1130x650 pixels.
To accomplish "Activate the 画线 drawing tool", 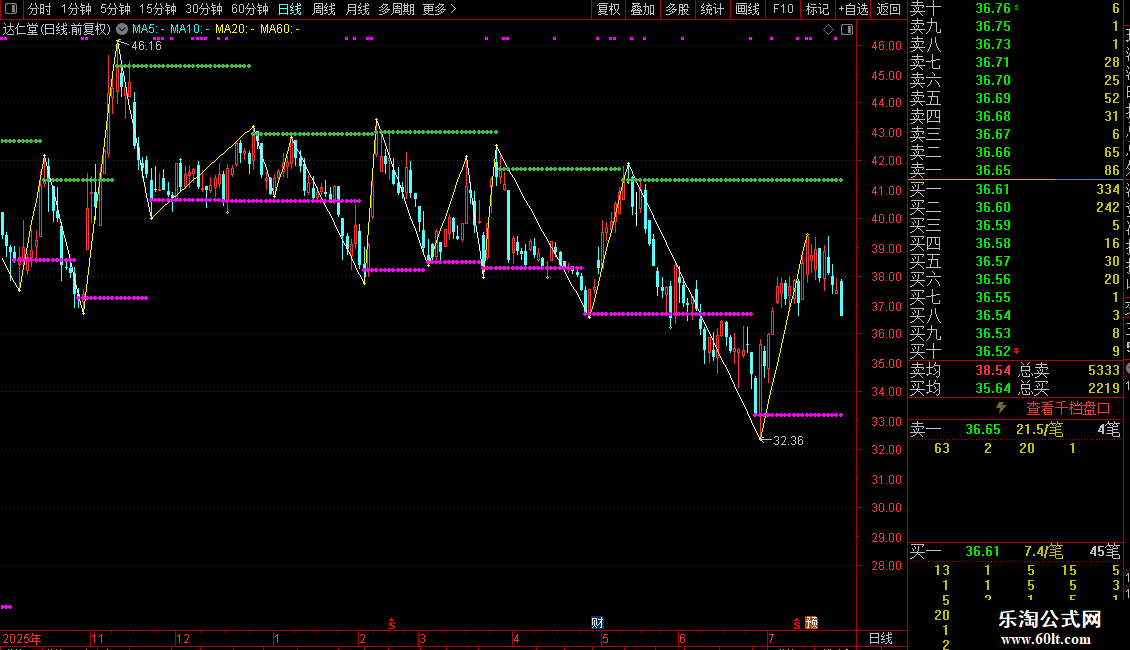I will [747, 9].
